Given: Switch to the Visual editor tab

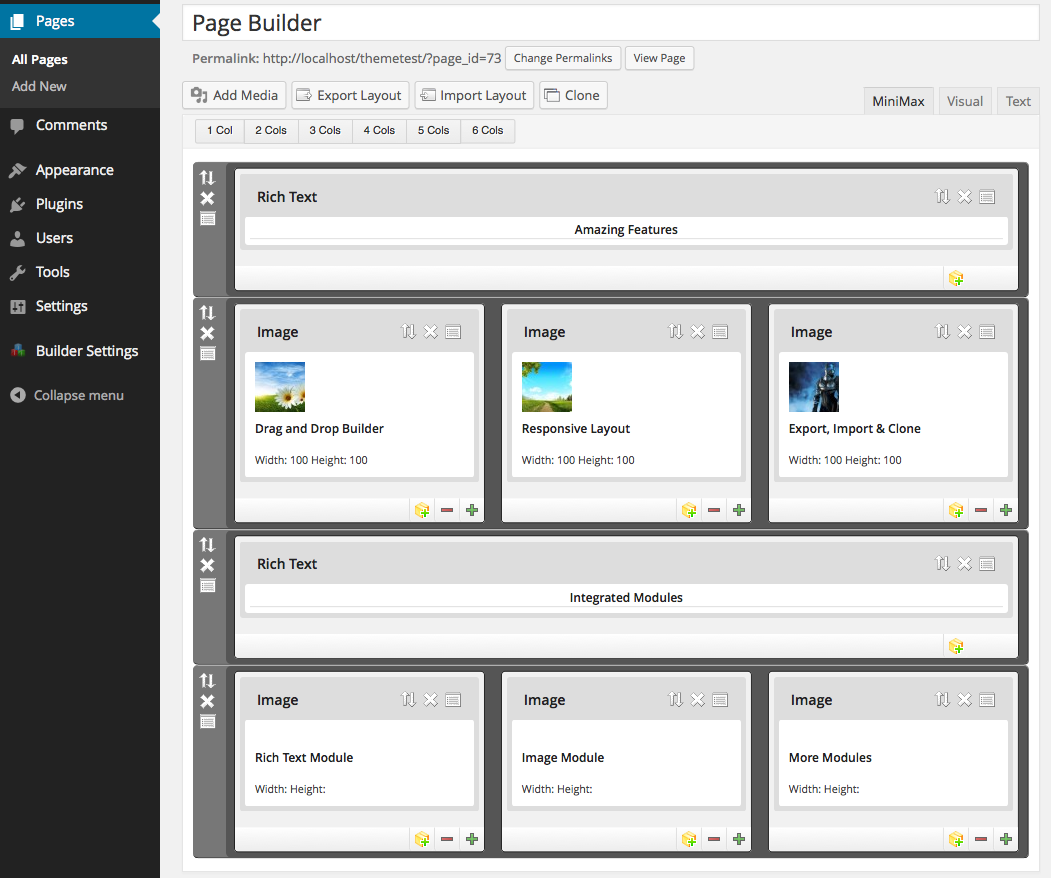Looking at the screenshot, I should pos(964,100).
